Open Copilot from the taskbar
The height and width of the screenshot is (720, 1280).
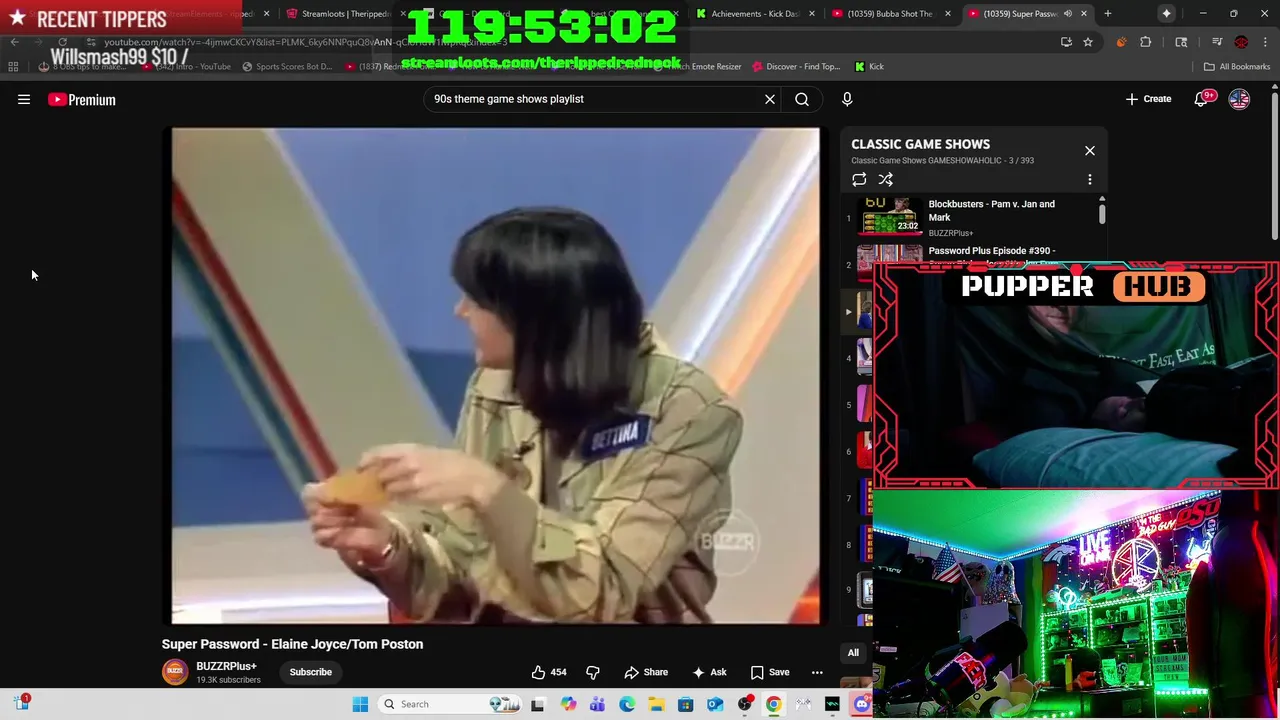tap(569, 704)
